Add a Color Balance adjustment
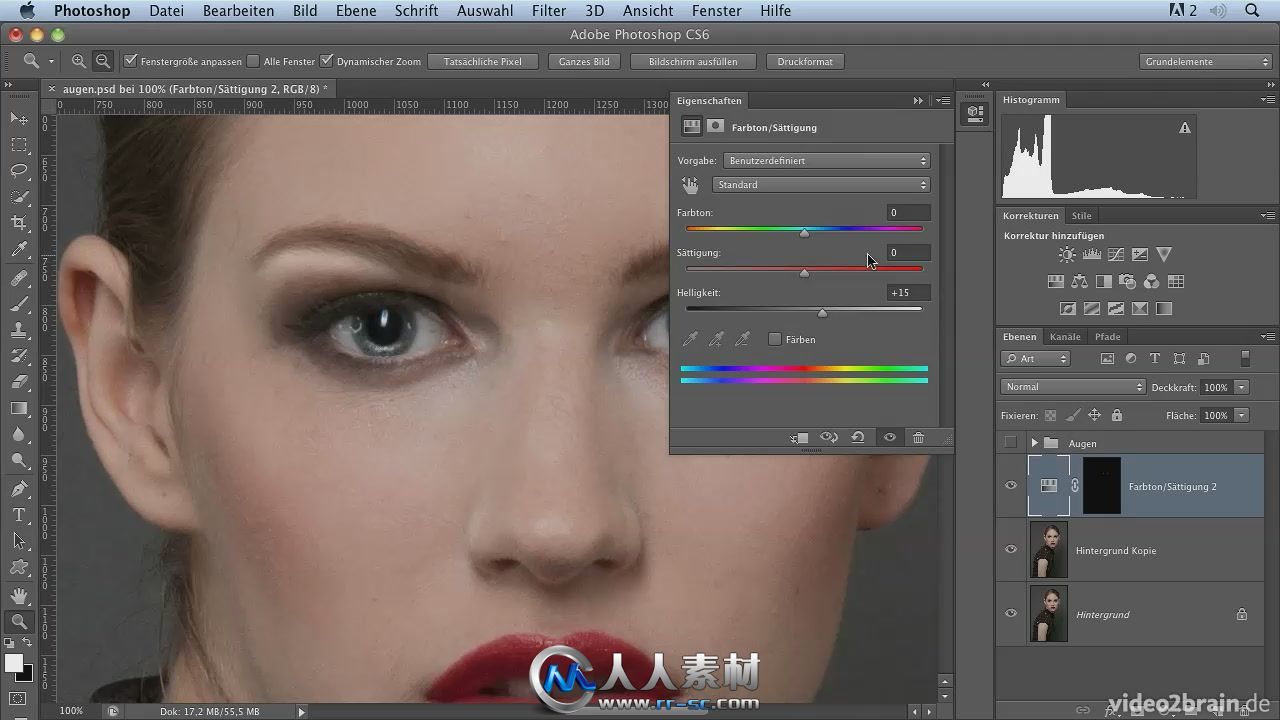Screen dimensions: 1280x720 tap(1079, 282)
